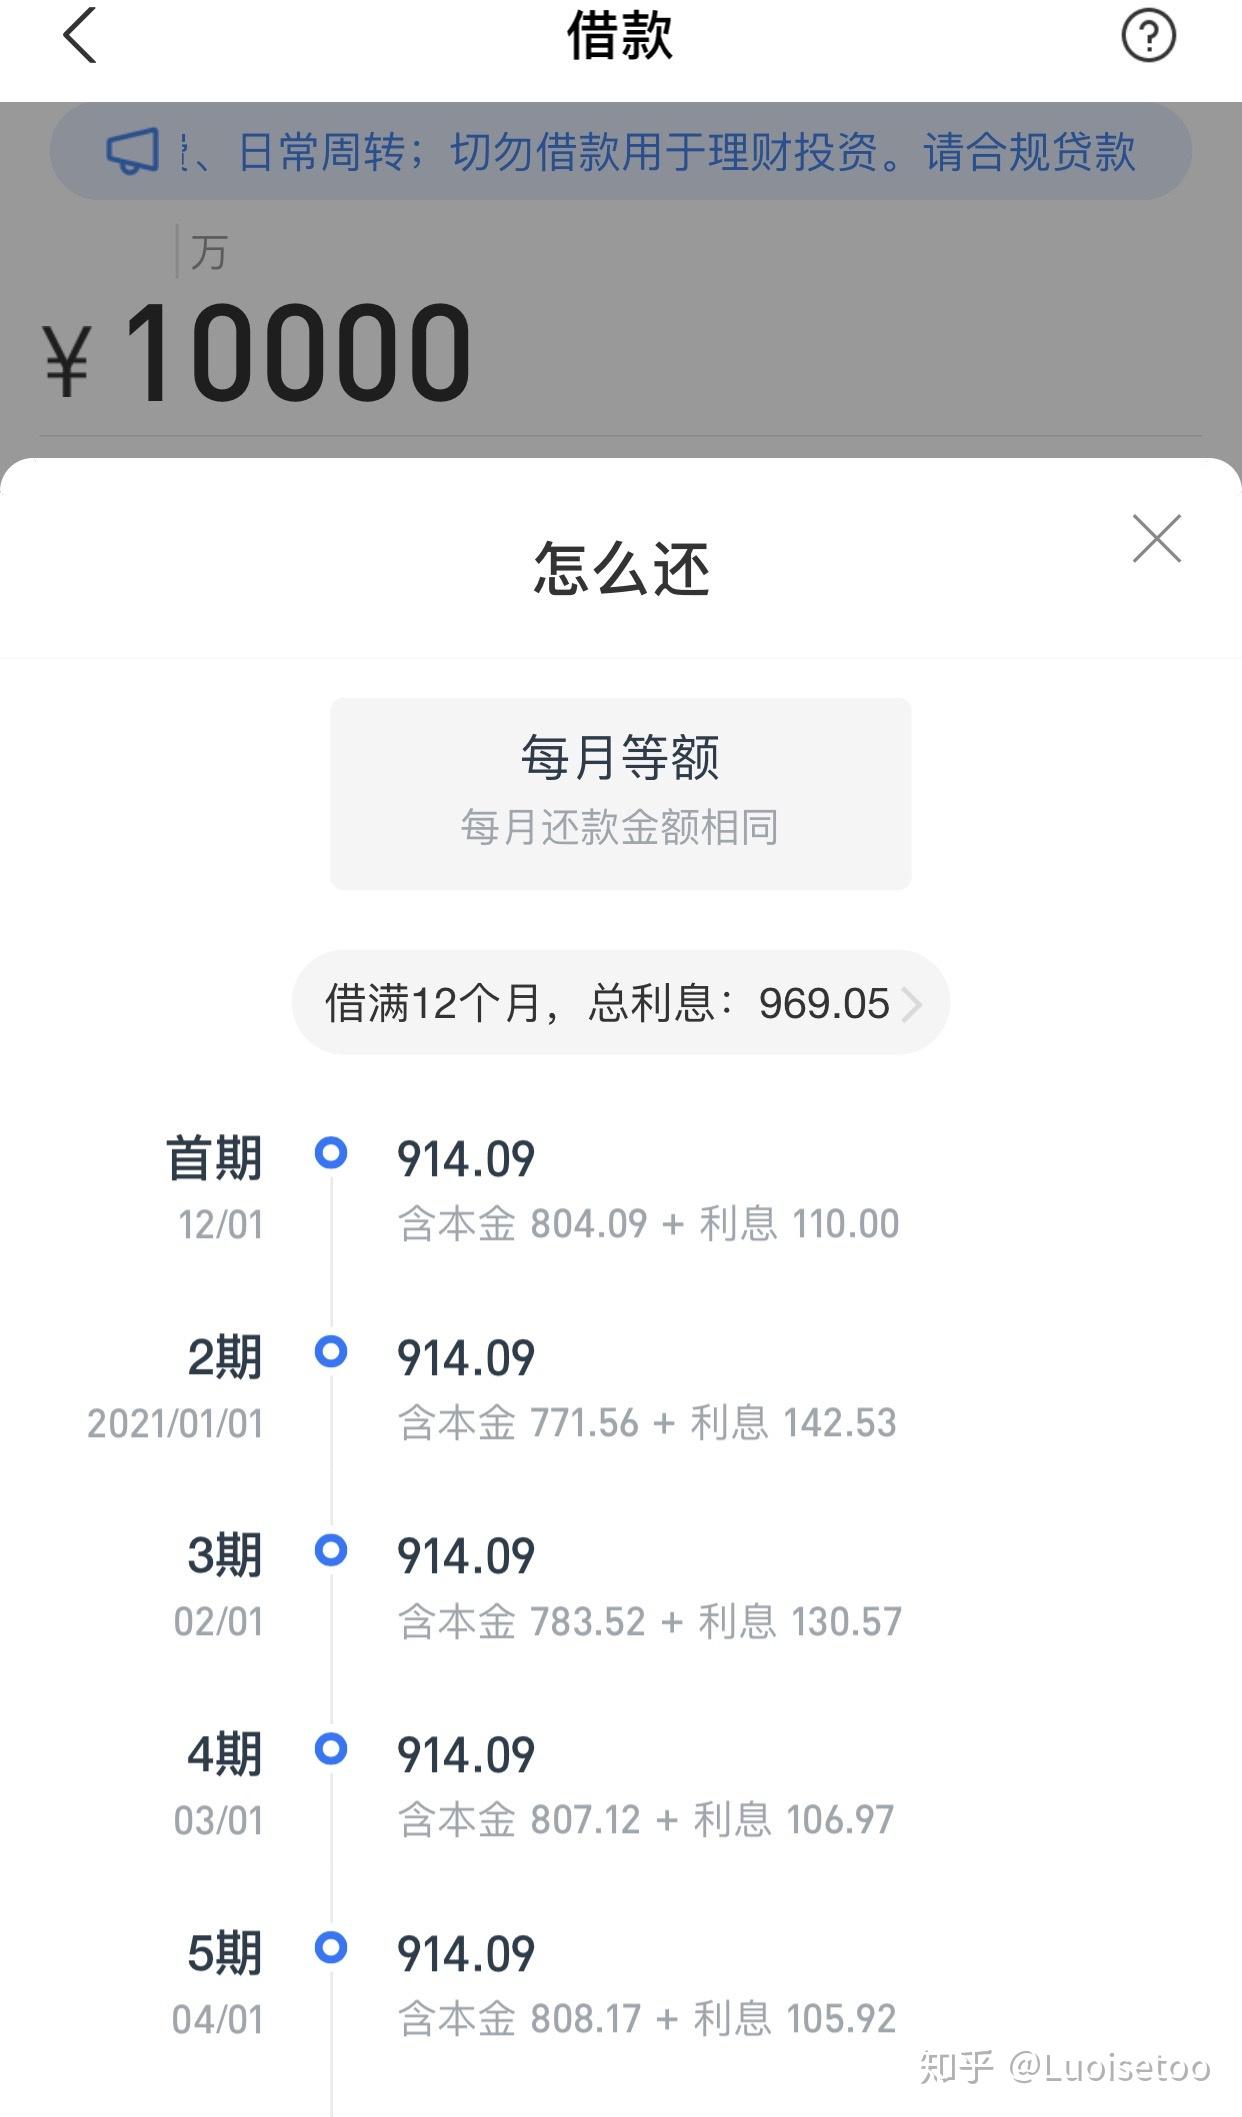Viewport: 1242px width, 2117px height.
Task: Click the 5期 timeline circle marker
Action: coord(331,1948)
